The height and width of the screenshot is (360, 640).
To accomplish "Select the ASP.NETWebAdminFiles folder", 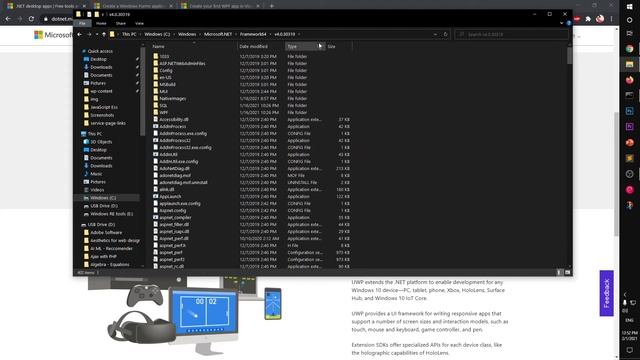I will (182, 63).
